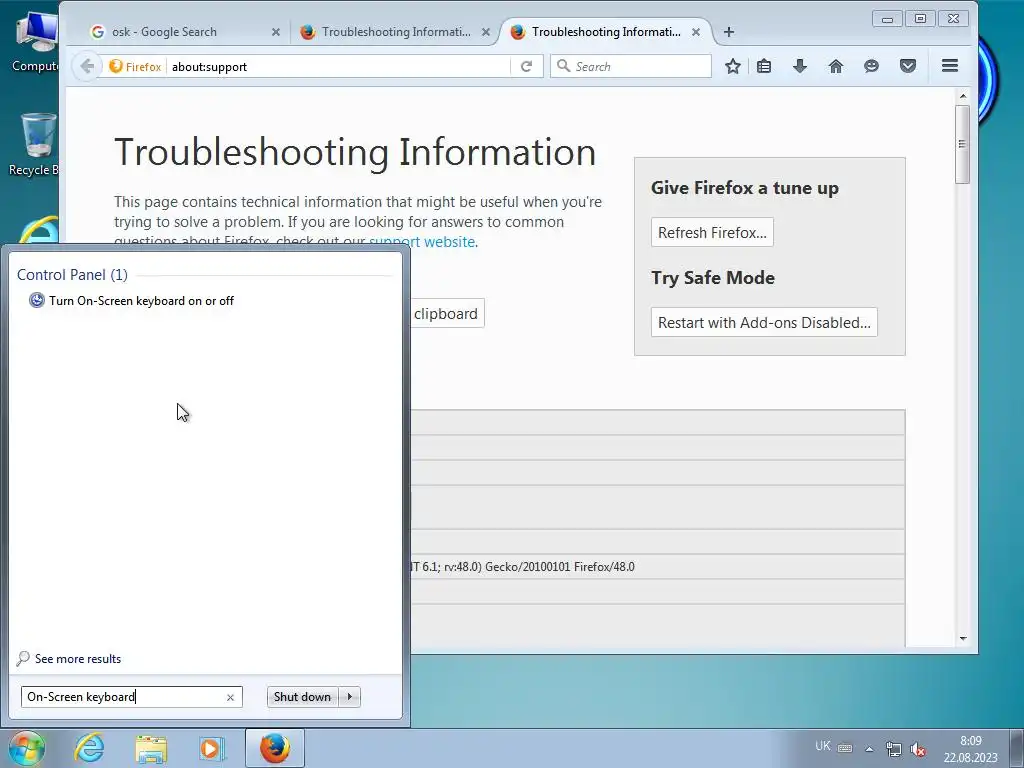Open Windows Media Player from taskbar

[212, 748]
